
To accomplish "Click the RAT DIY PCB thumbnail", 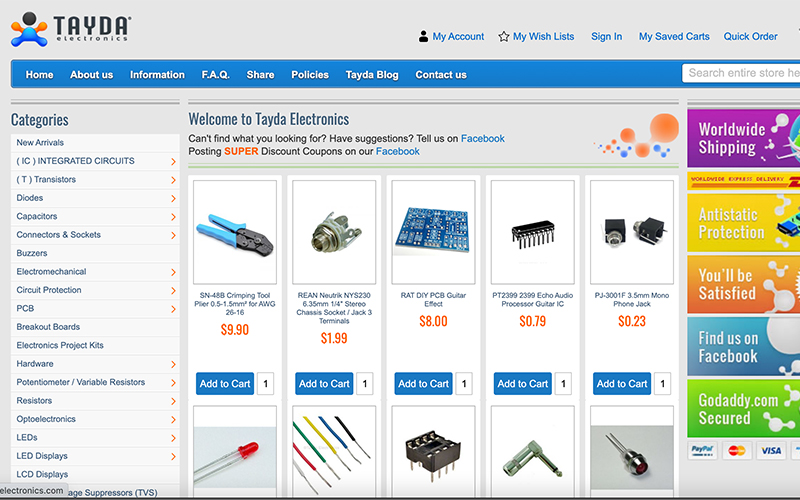I will pyautogui.click(x=433, y=232).
